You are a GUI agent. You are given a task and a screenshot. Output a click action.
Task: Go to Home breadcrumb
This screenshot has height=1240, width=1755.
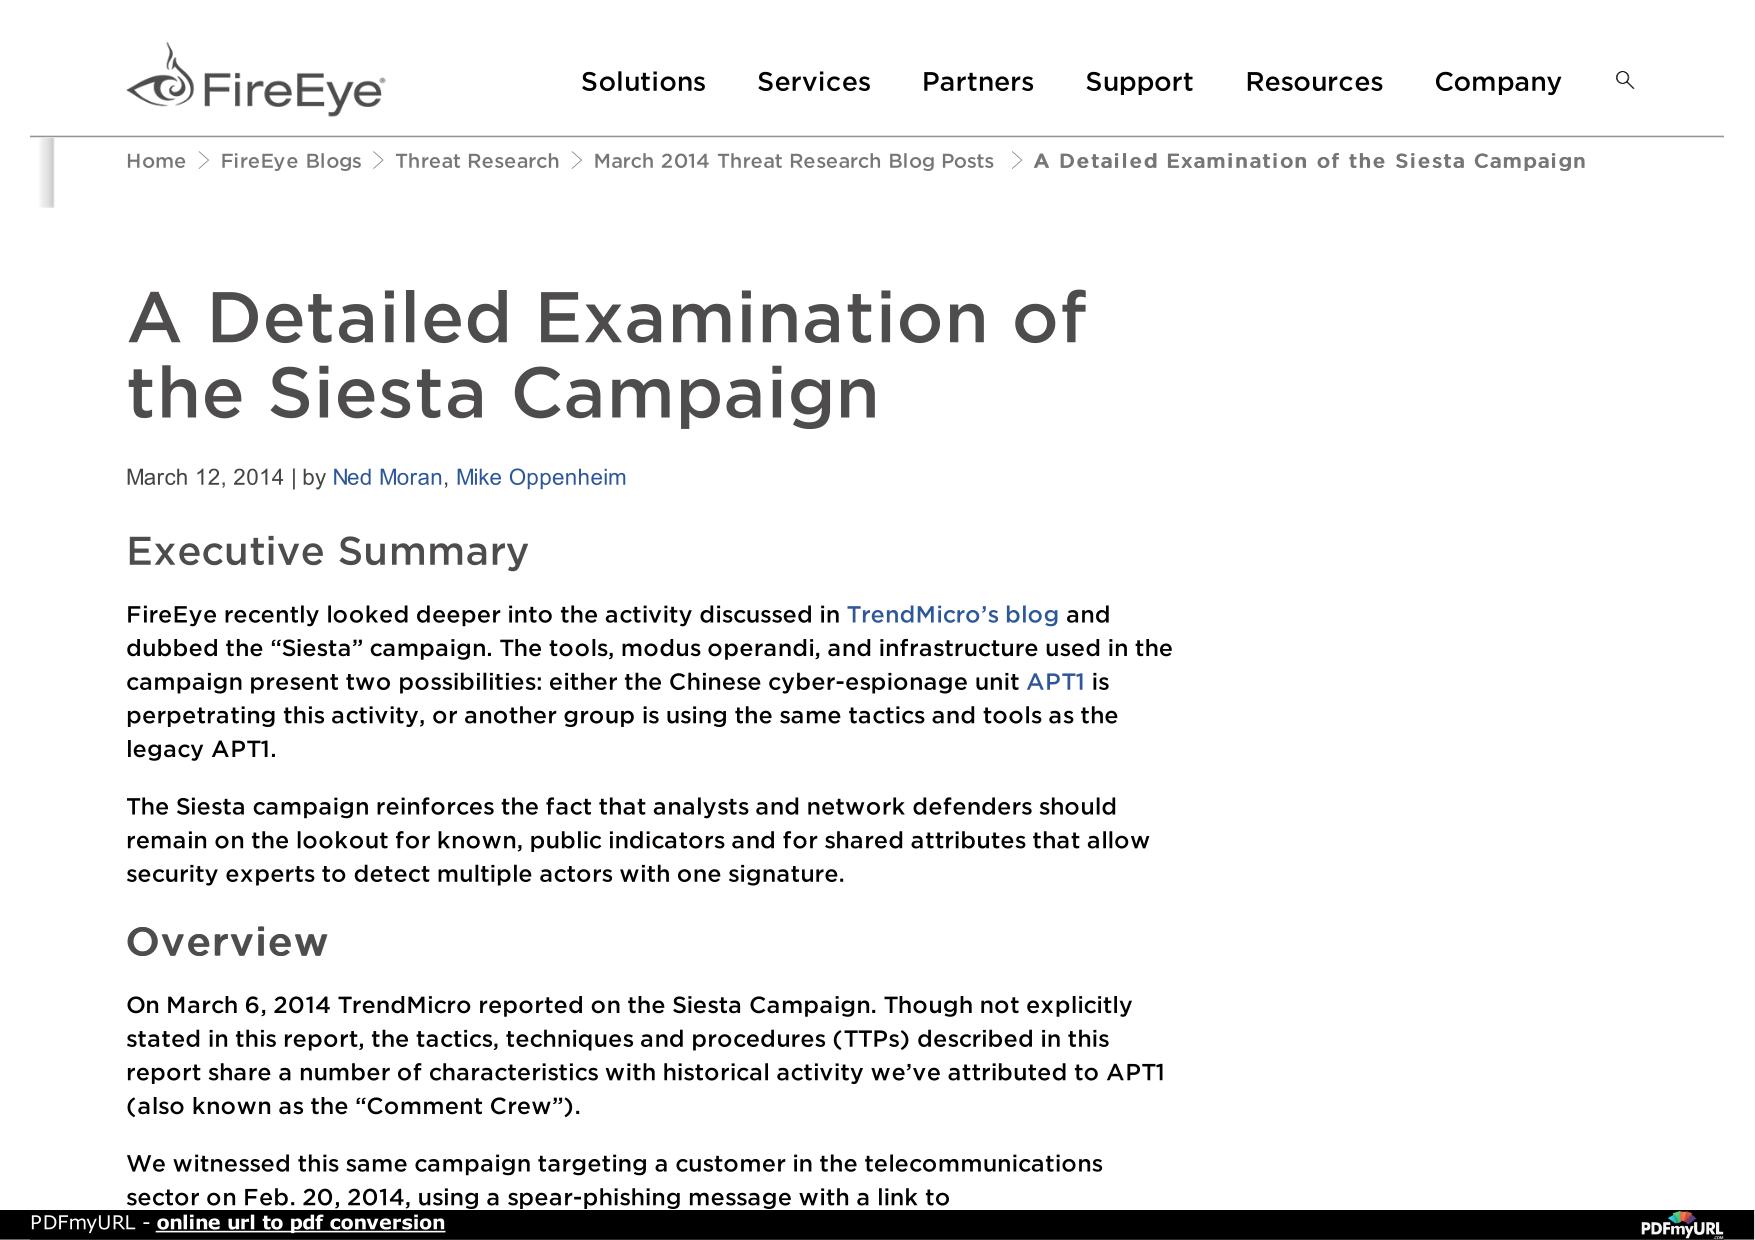click(x=156, y=161)
